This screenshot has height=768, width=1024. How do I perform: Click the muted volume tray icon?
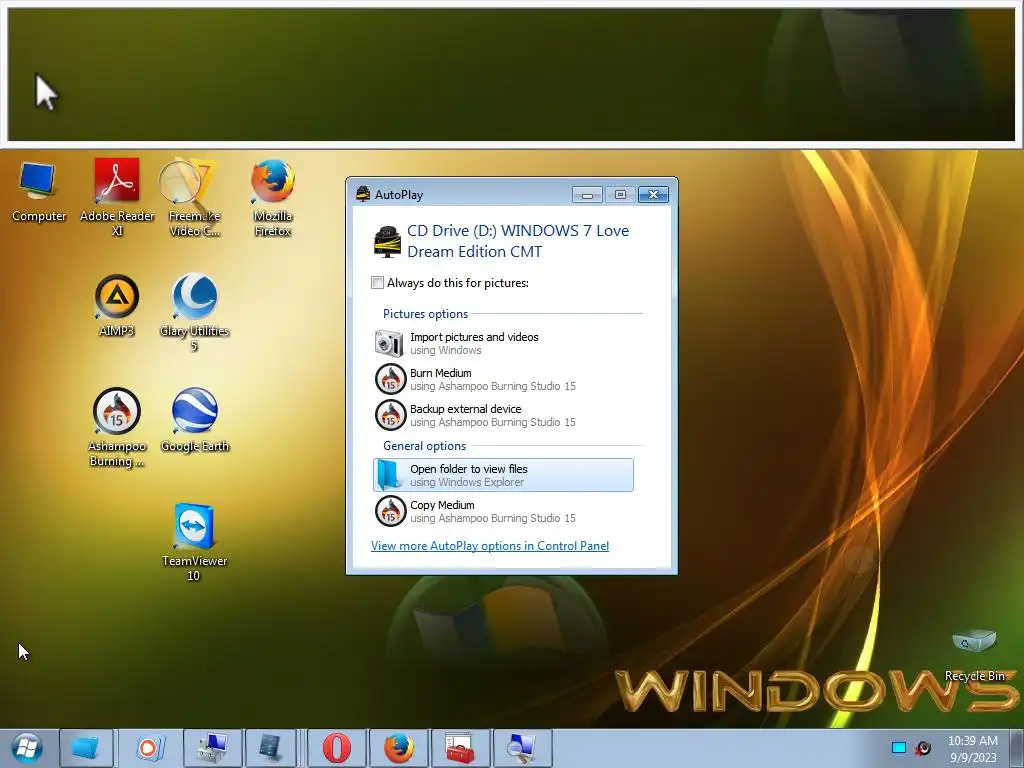[x=923, y=748]
